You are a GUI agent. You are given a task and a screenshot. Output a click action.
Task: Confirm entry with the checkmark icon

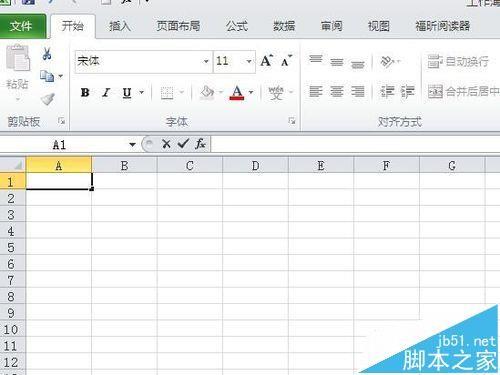pyautogui.click(x=183, y=144)
